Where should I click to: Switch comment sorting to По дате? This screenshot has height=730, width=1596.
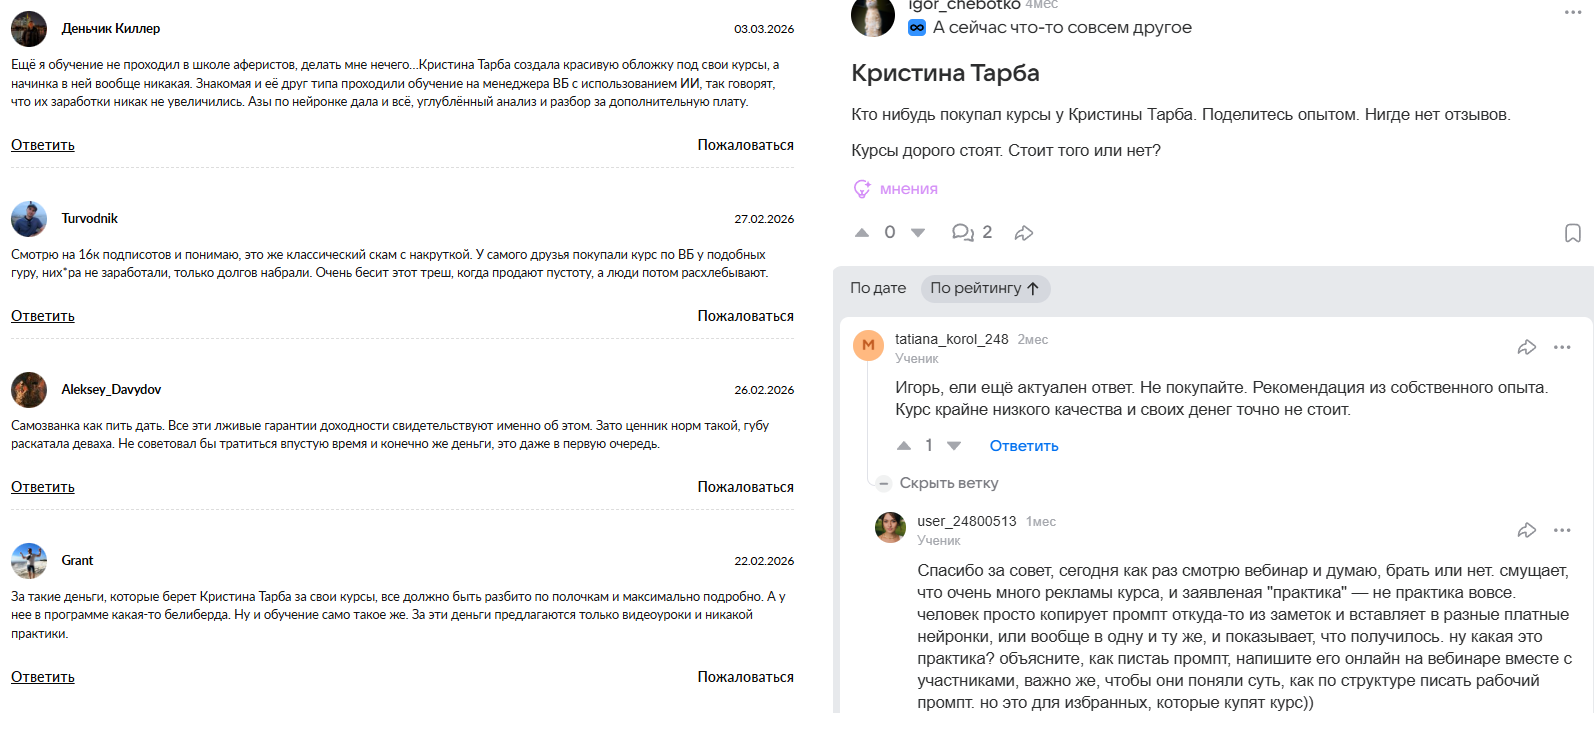tap(878, 287)
